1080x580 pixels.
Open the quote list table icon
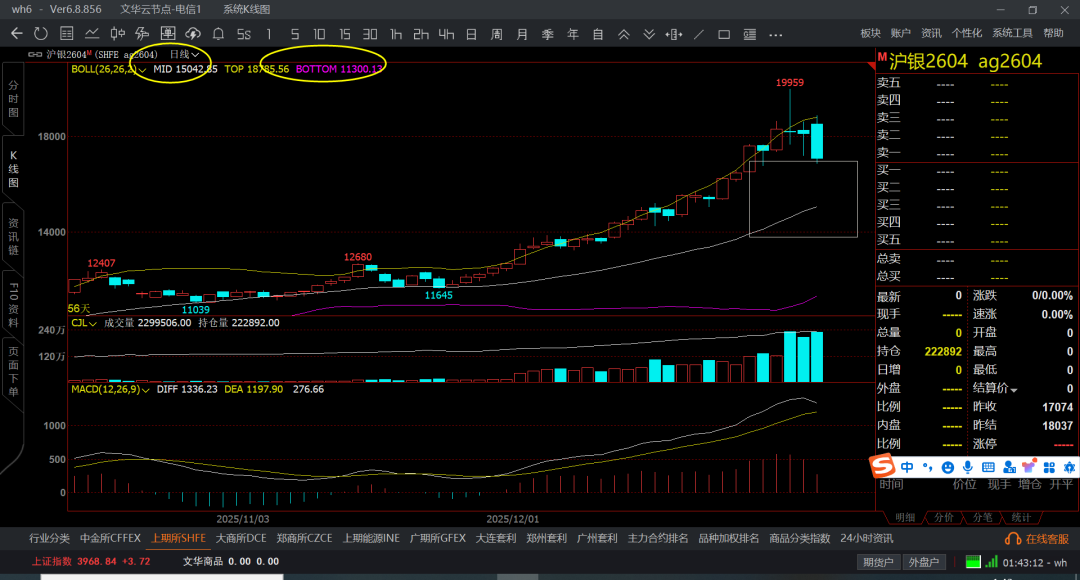(67, 34)
